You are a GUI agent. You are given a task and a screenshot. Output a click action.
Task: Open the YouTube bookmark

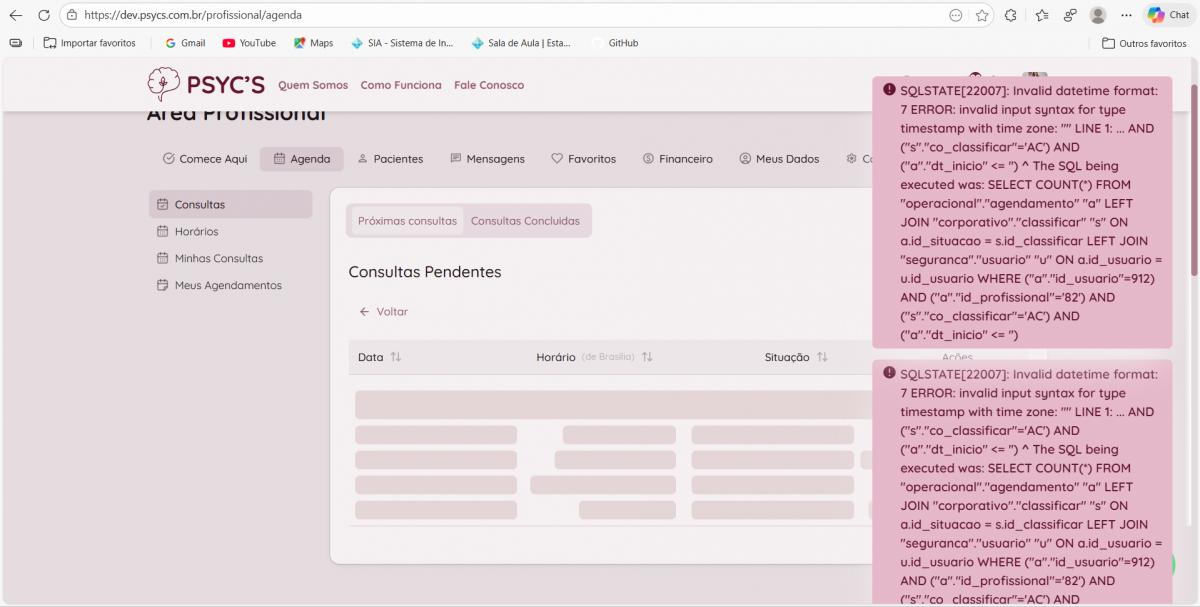pyautogui.click(x=249, y=43)
